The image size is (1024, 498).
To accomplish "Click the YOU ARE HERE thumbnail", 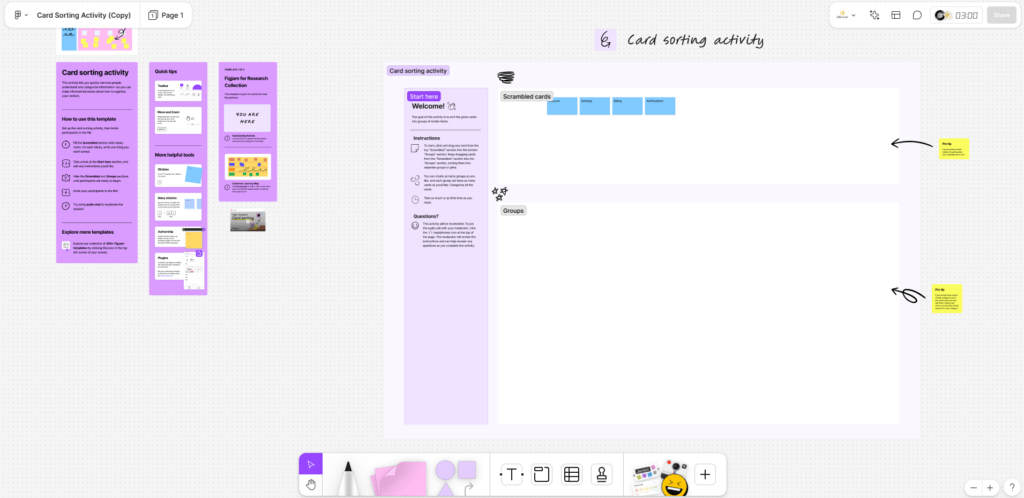I will 247,118.
